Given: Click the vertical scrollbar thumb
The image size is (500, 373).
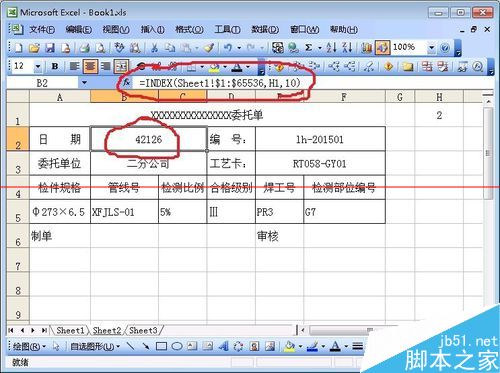Looking at the screenshot, I should (488, 153).
